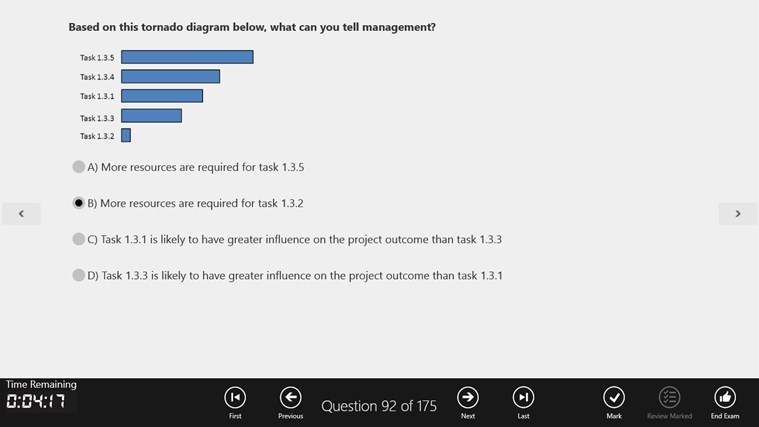
Task: Choose option C radio button
Action: pos(78,239)
